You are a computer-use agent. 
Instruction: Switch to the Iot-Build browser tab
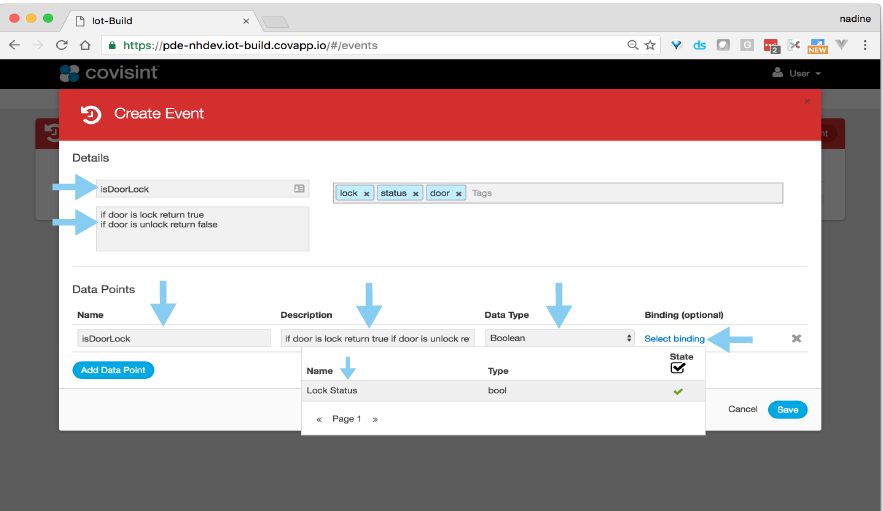click(x=160, y=19)
